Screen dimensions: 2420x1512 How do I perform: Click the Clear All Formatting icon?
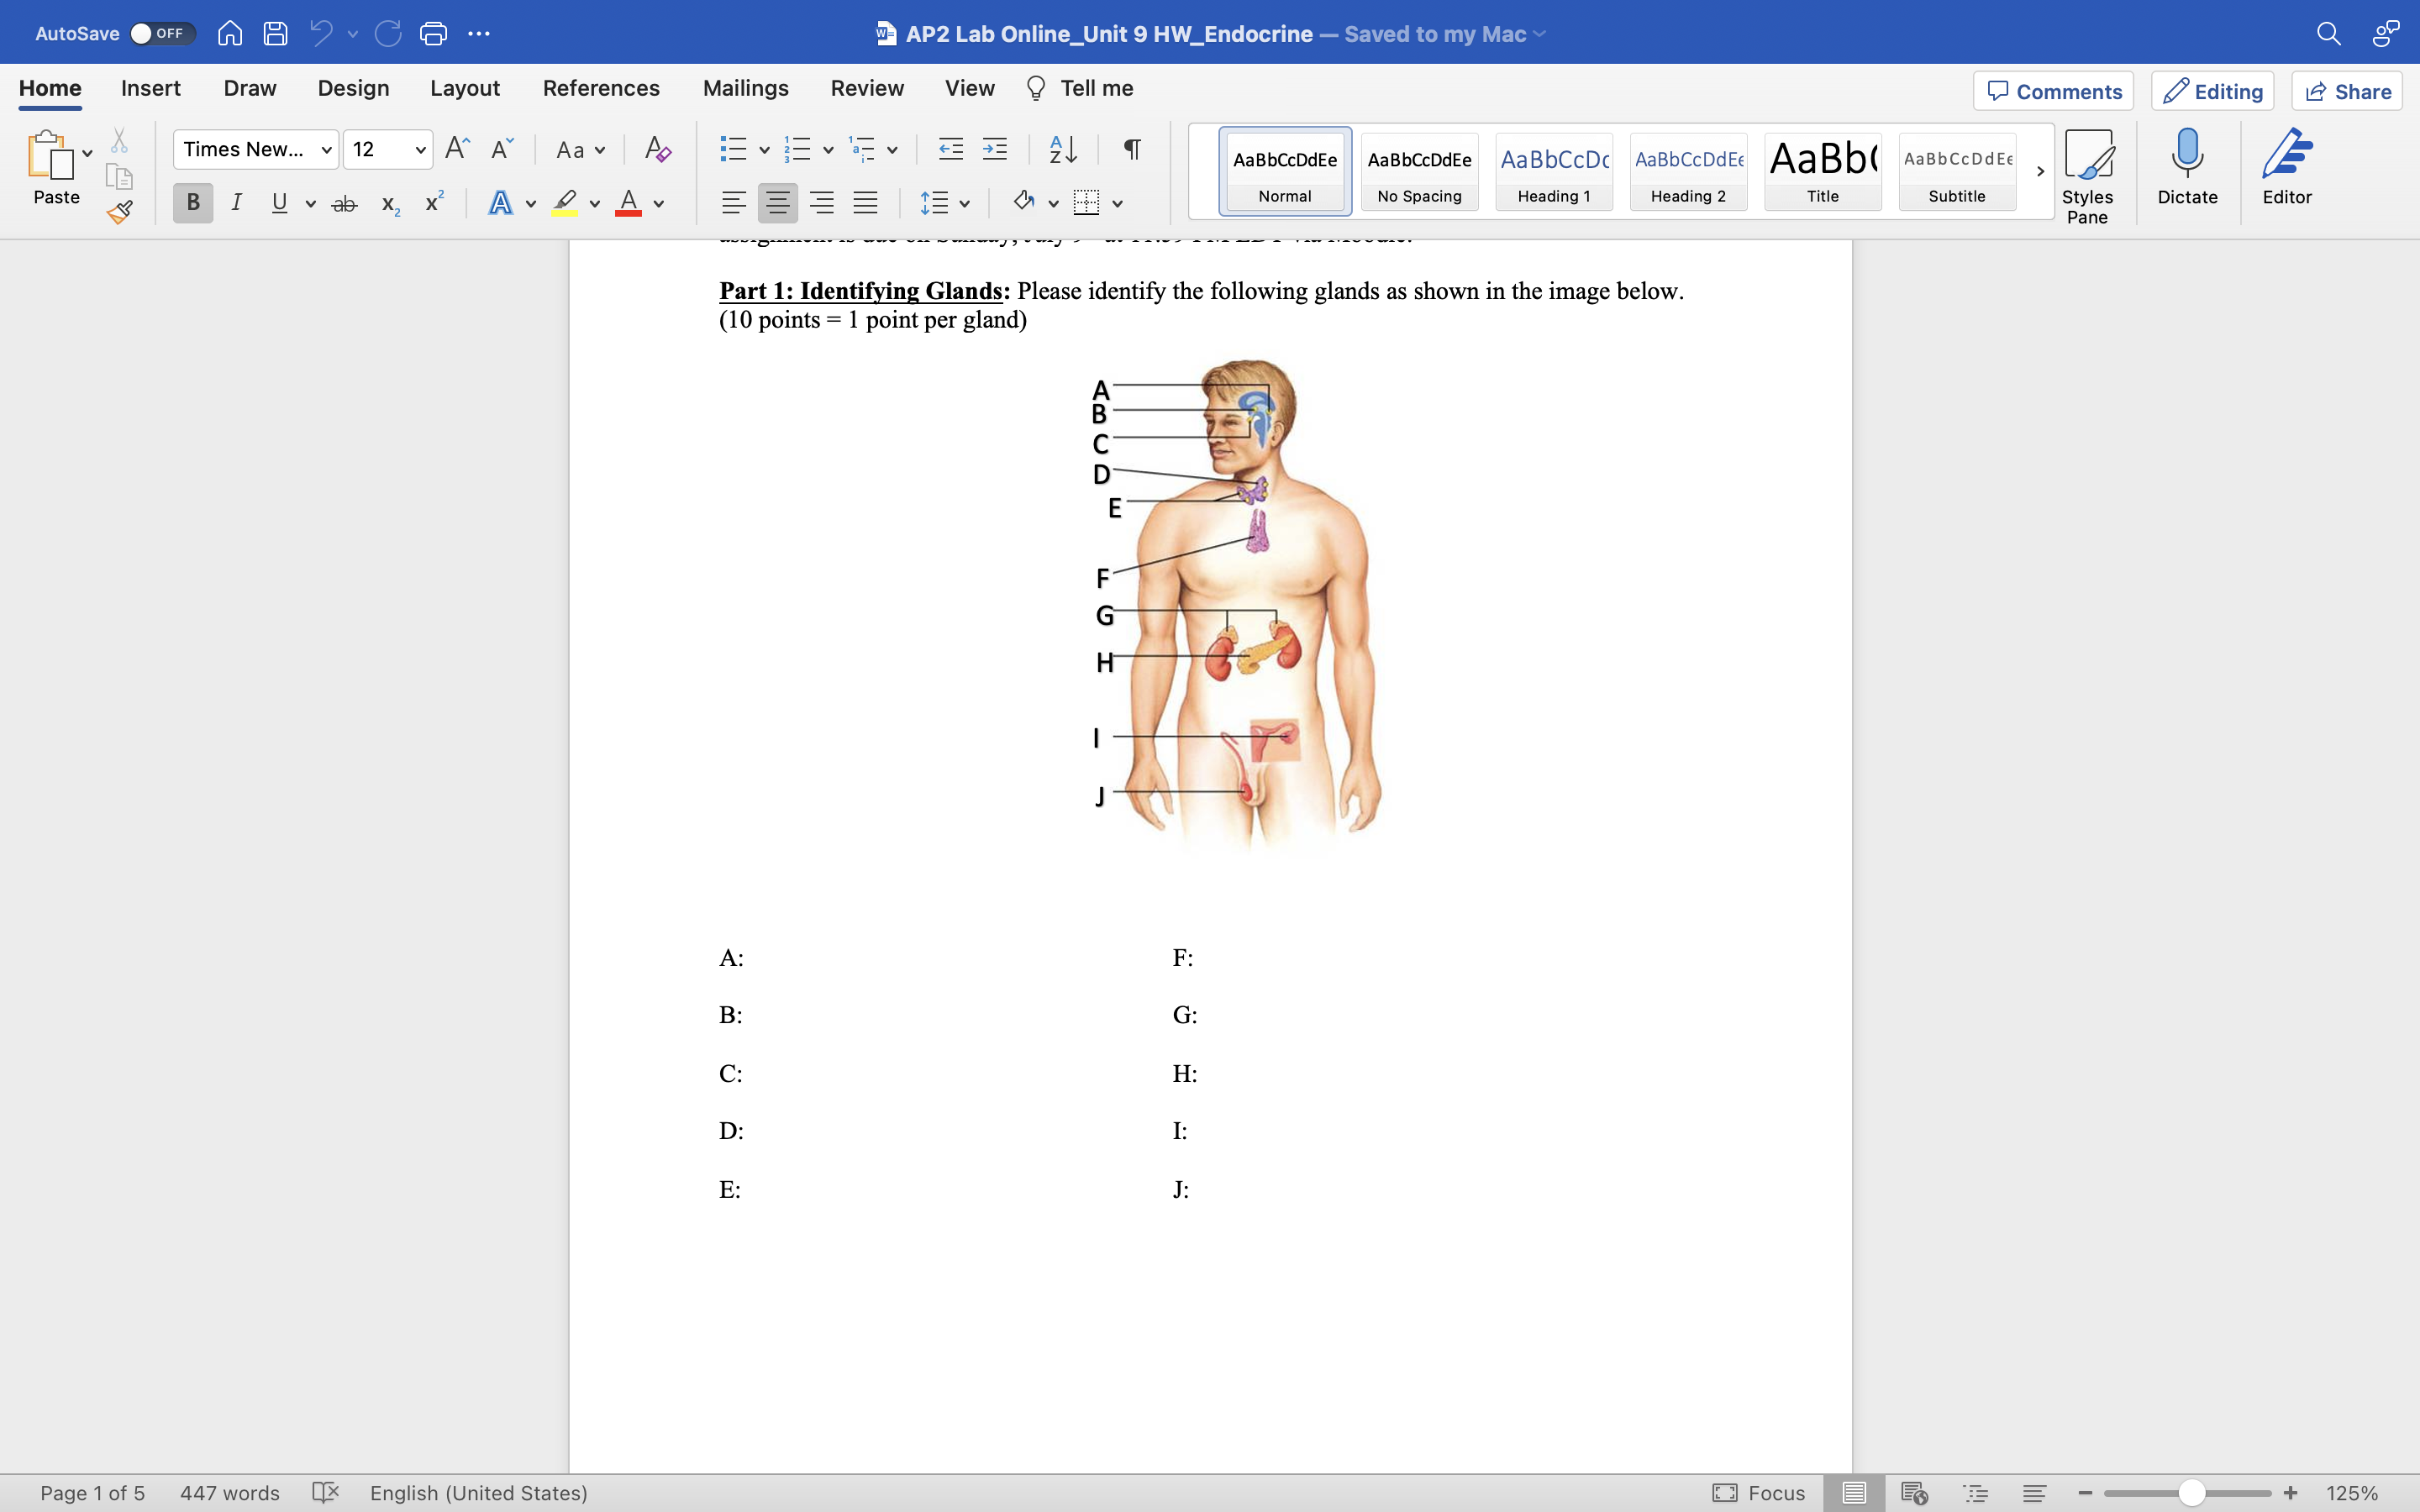coord(657,150)
